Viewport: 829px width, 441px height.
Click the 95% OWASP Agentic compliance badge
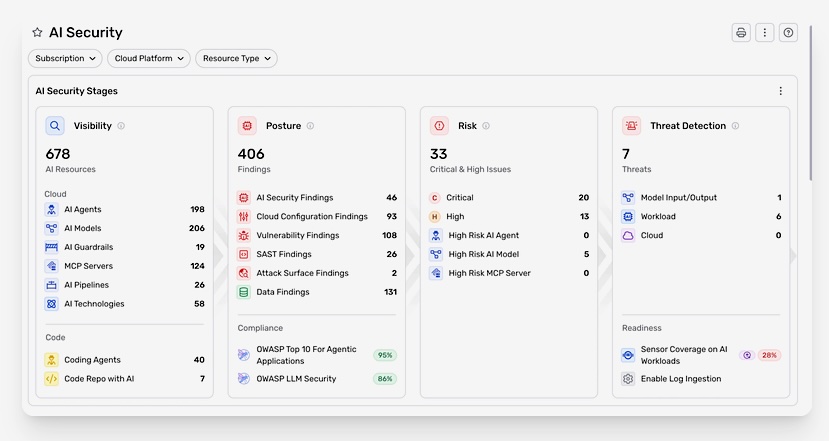point(385,355)
